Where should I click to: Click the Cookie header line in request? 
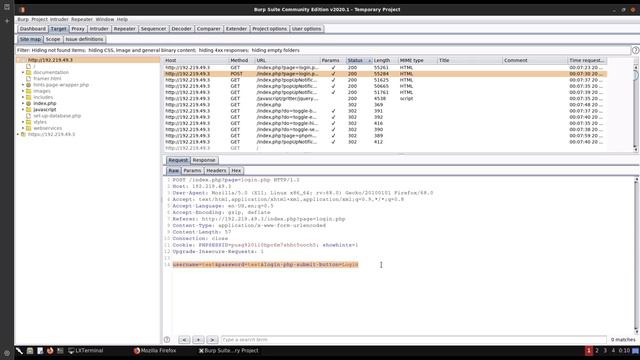(265, 245)
